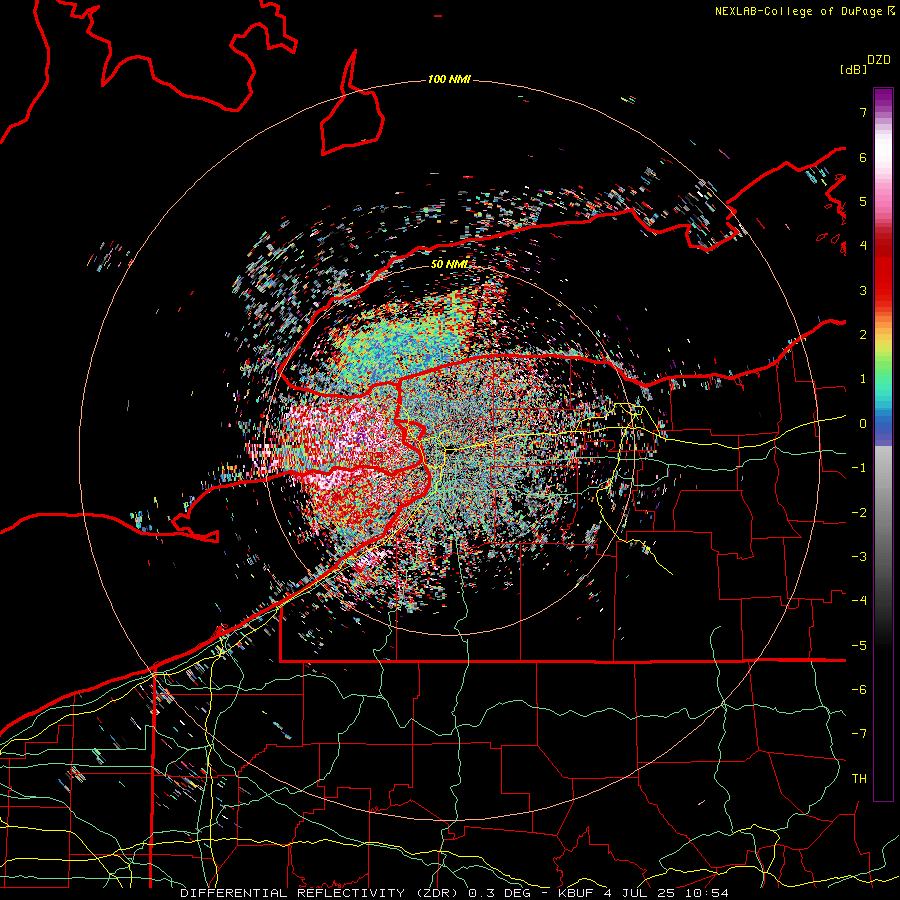Click the 5 value on color scale
The width and height of the screenshot is (900, 900).
pyautogui.click(x=863, y=201)
